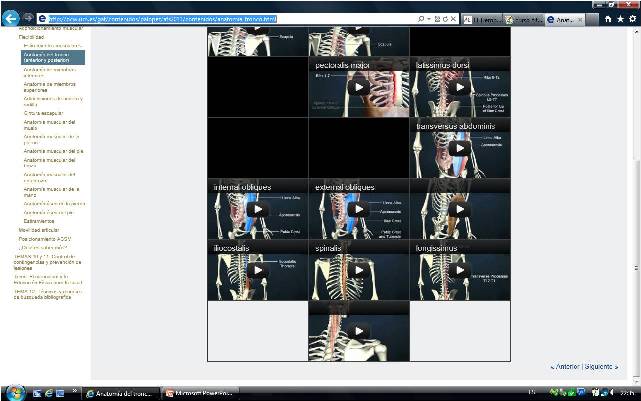Play the transversus abdominis video
The width and height of the screenshot is (641, 401).
459,148
